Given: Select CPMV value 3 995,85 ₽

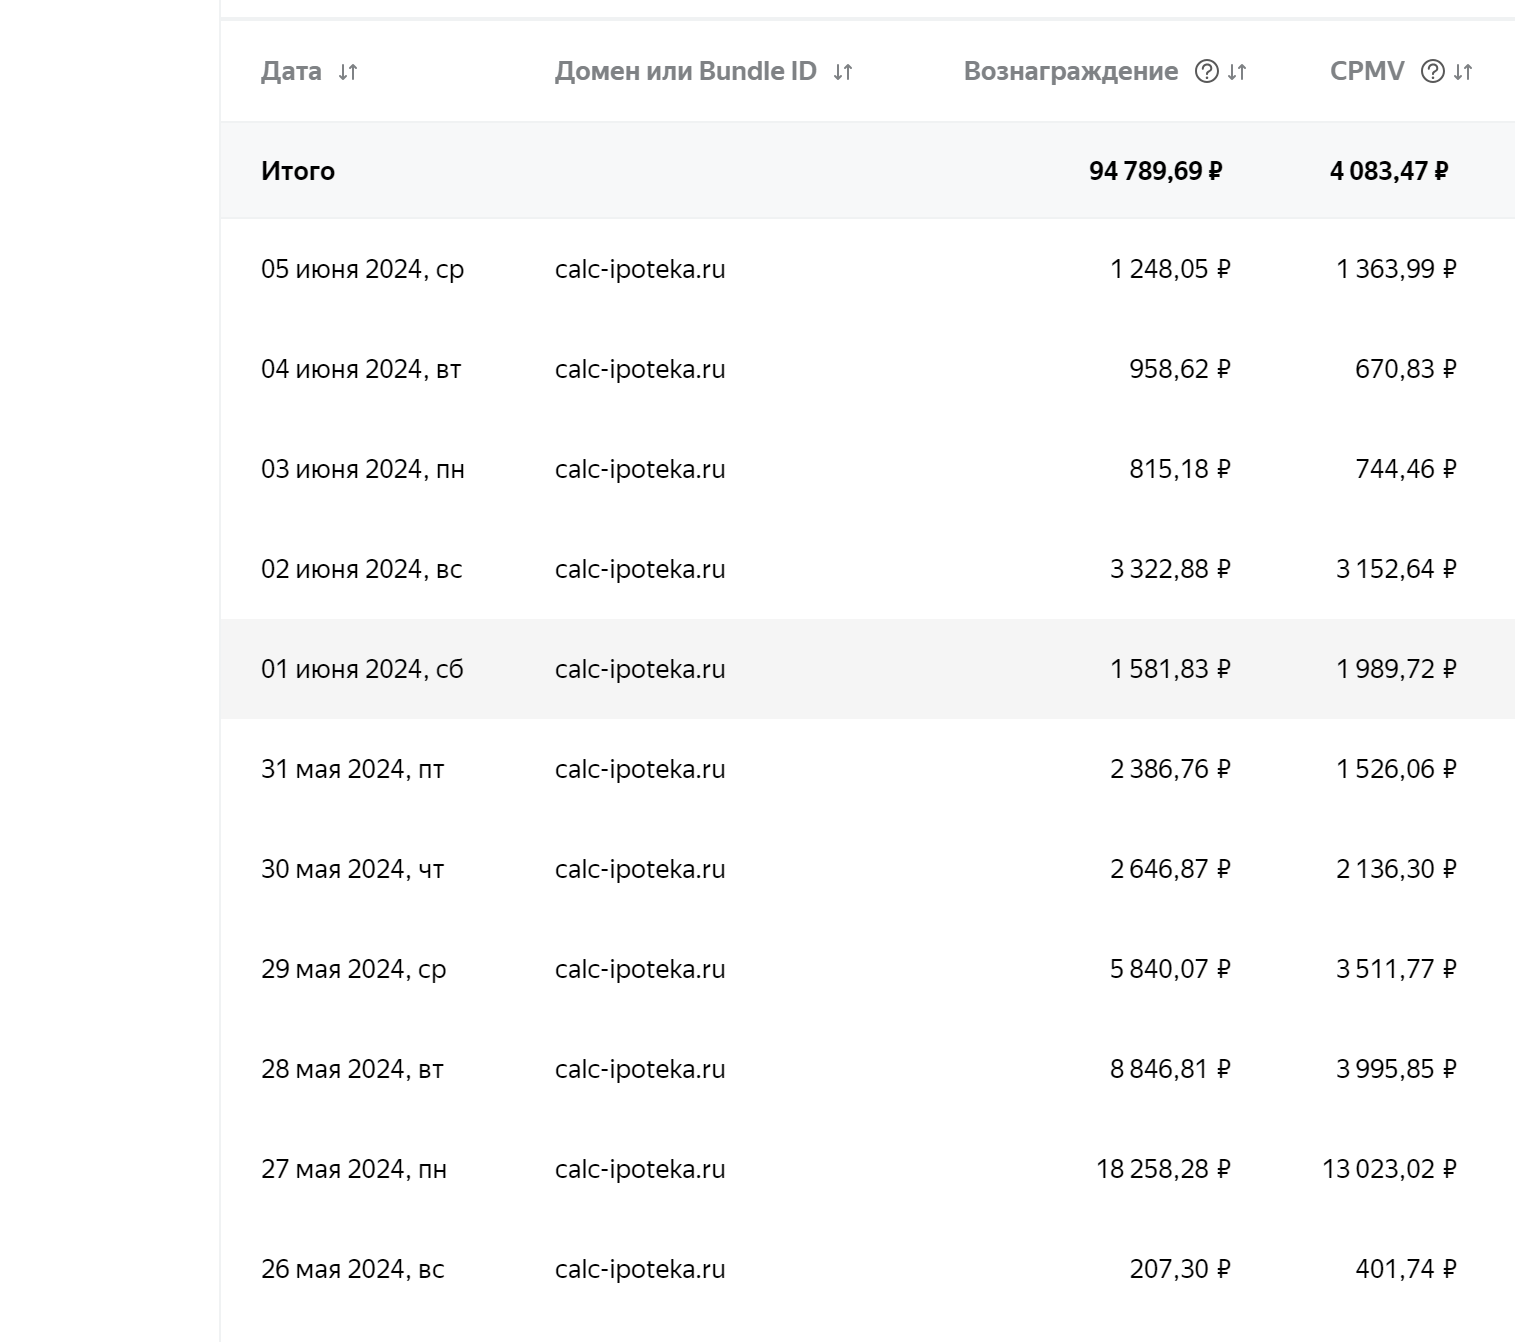Looking at the screenshot, I should coord(1397,1069).
